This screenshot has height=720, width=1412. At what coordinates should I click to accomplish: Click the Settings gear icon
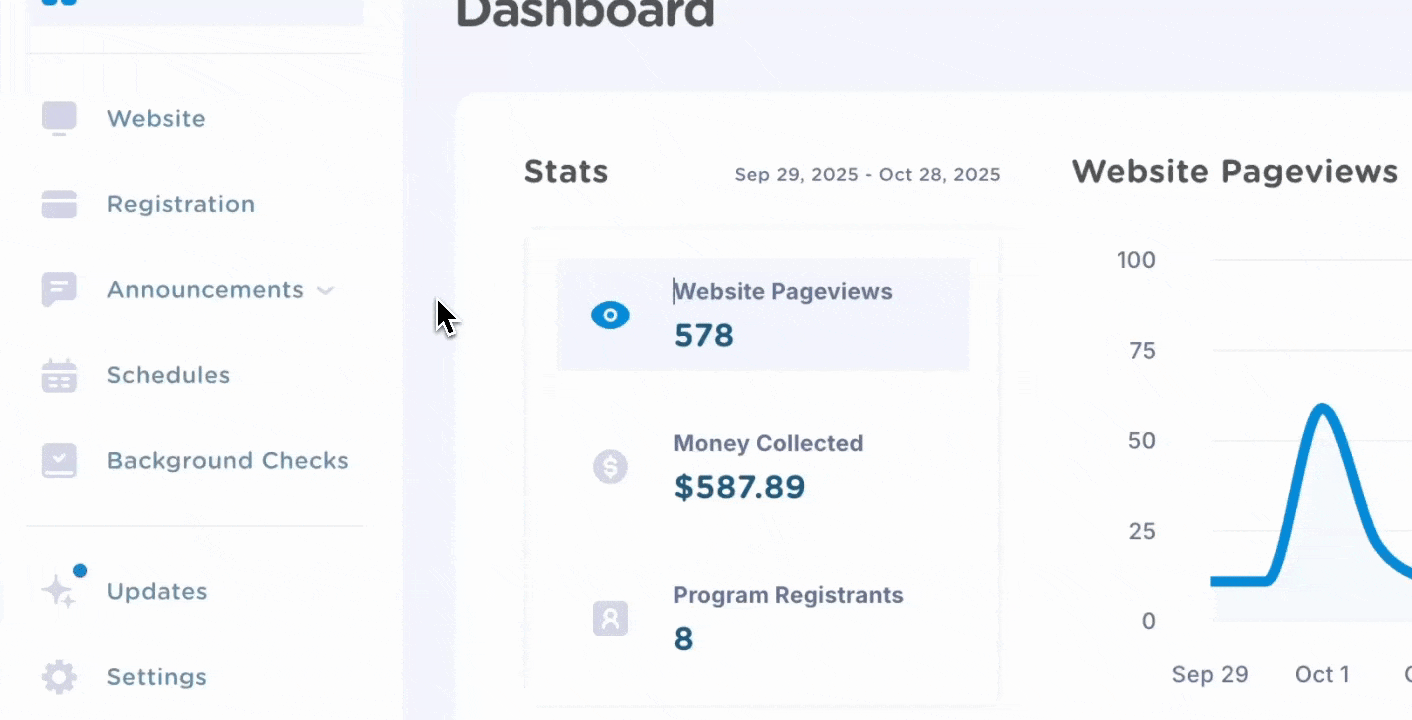[x=59, y=677]
